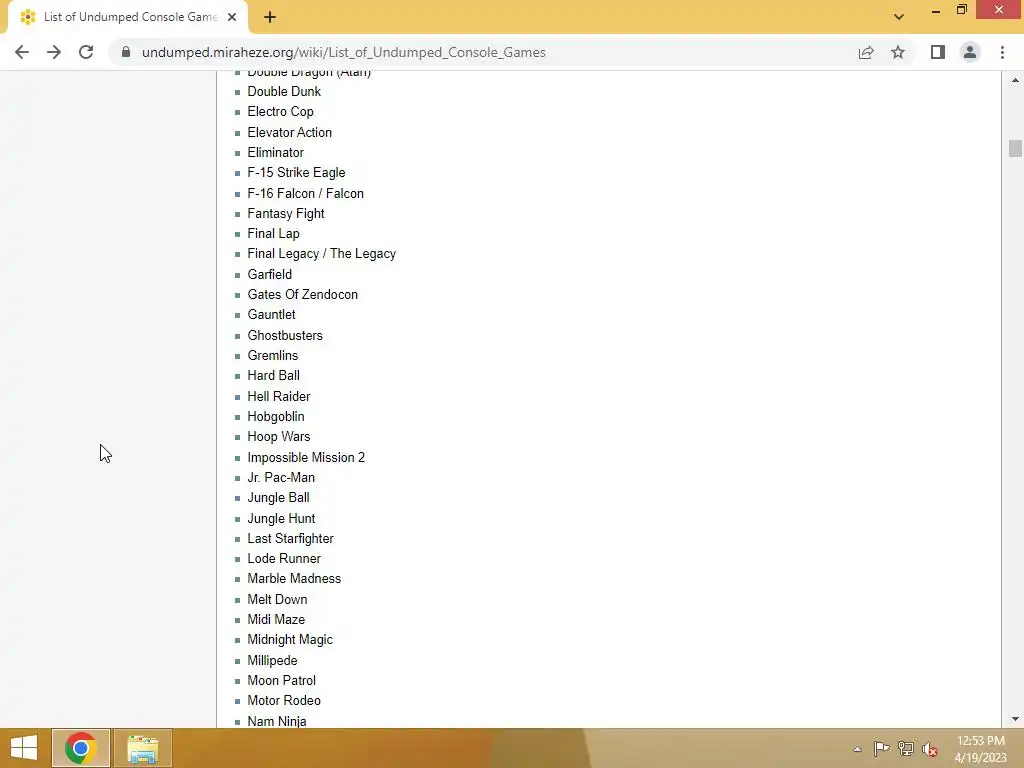This screenshot has width=1024, height=768.
Task: Share this page via share icon
Action: 866,52
